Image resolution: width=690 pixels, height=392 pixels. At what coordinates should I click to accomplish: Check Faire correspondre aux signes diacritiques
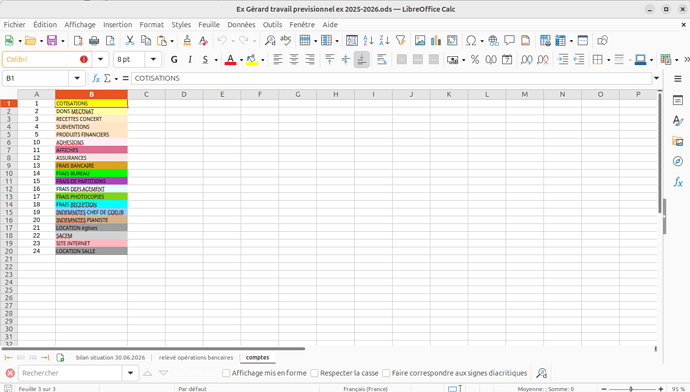[x=386, y=373]
